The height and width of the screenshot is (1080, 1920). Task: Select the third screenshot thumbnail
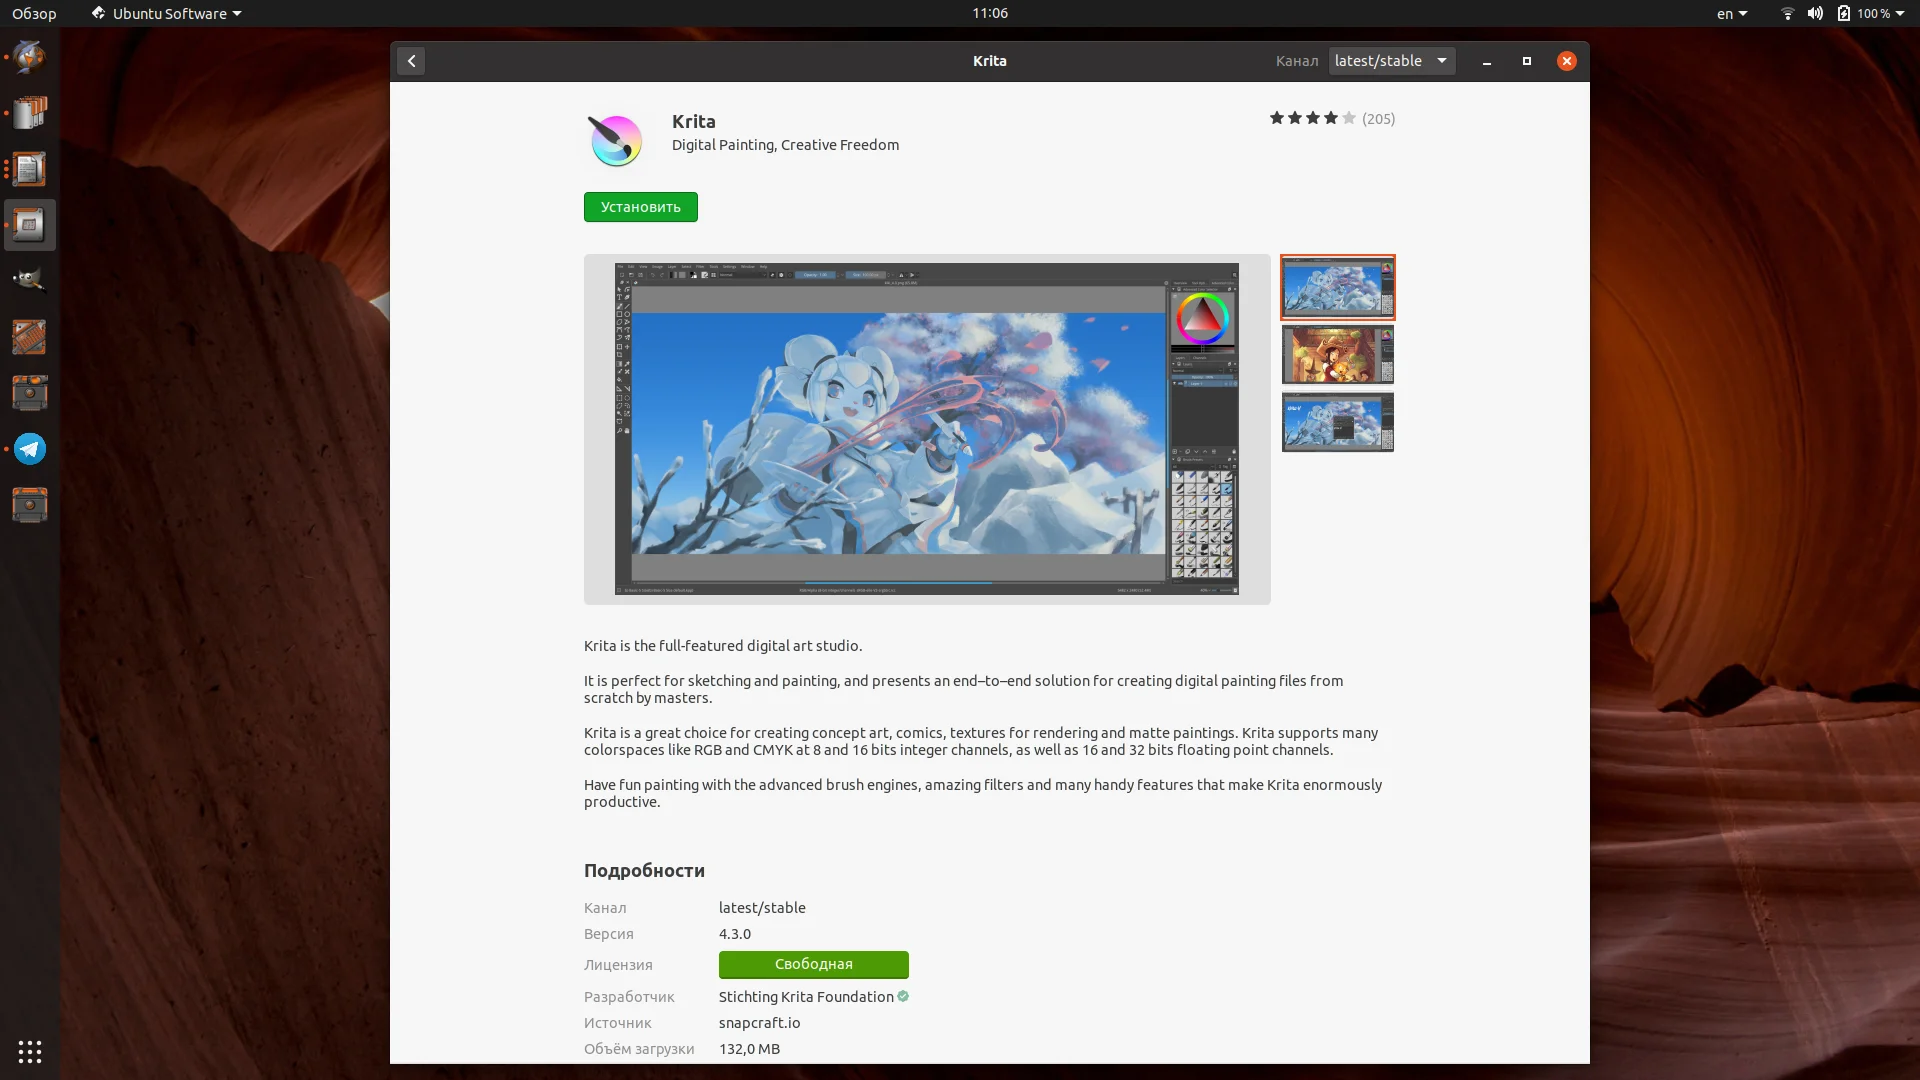(1337, 422)
